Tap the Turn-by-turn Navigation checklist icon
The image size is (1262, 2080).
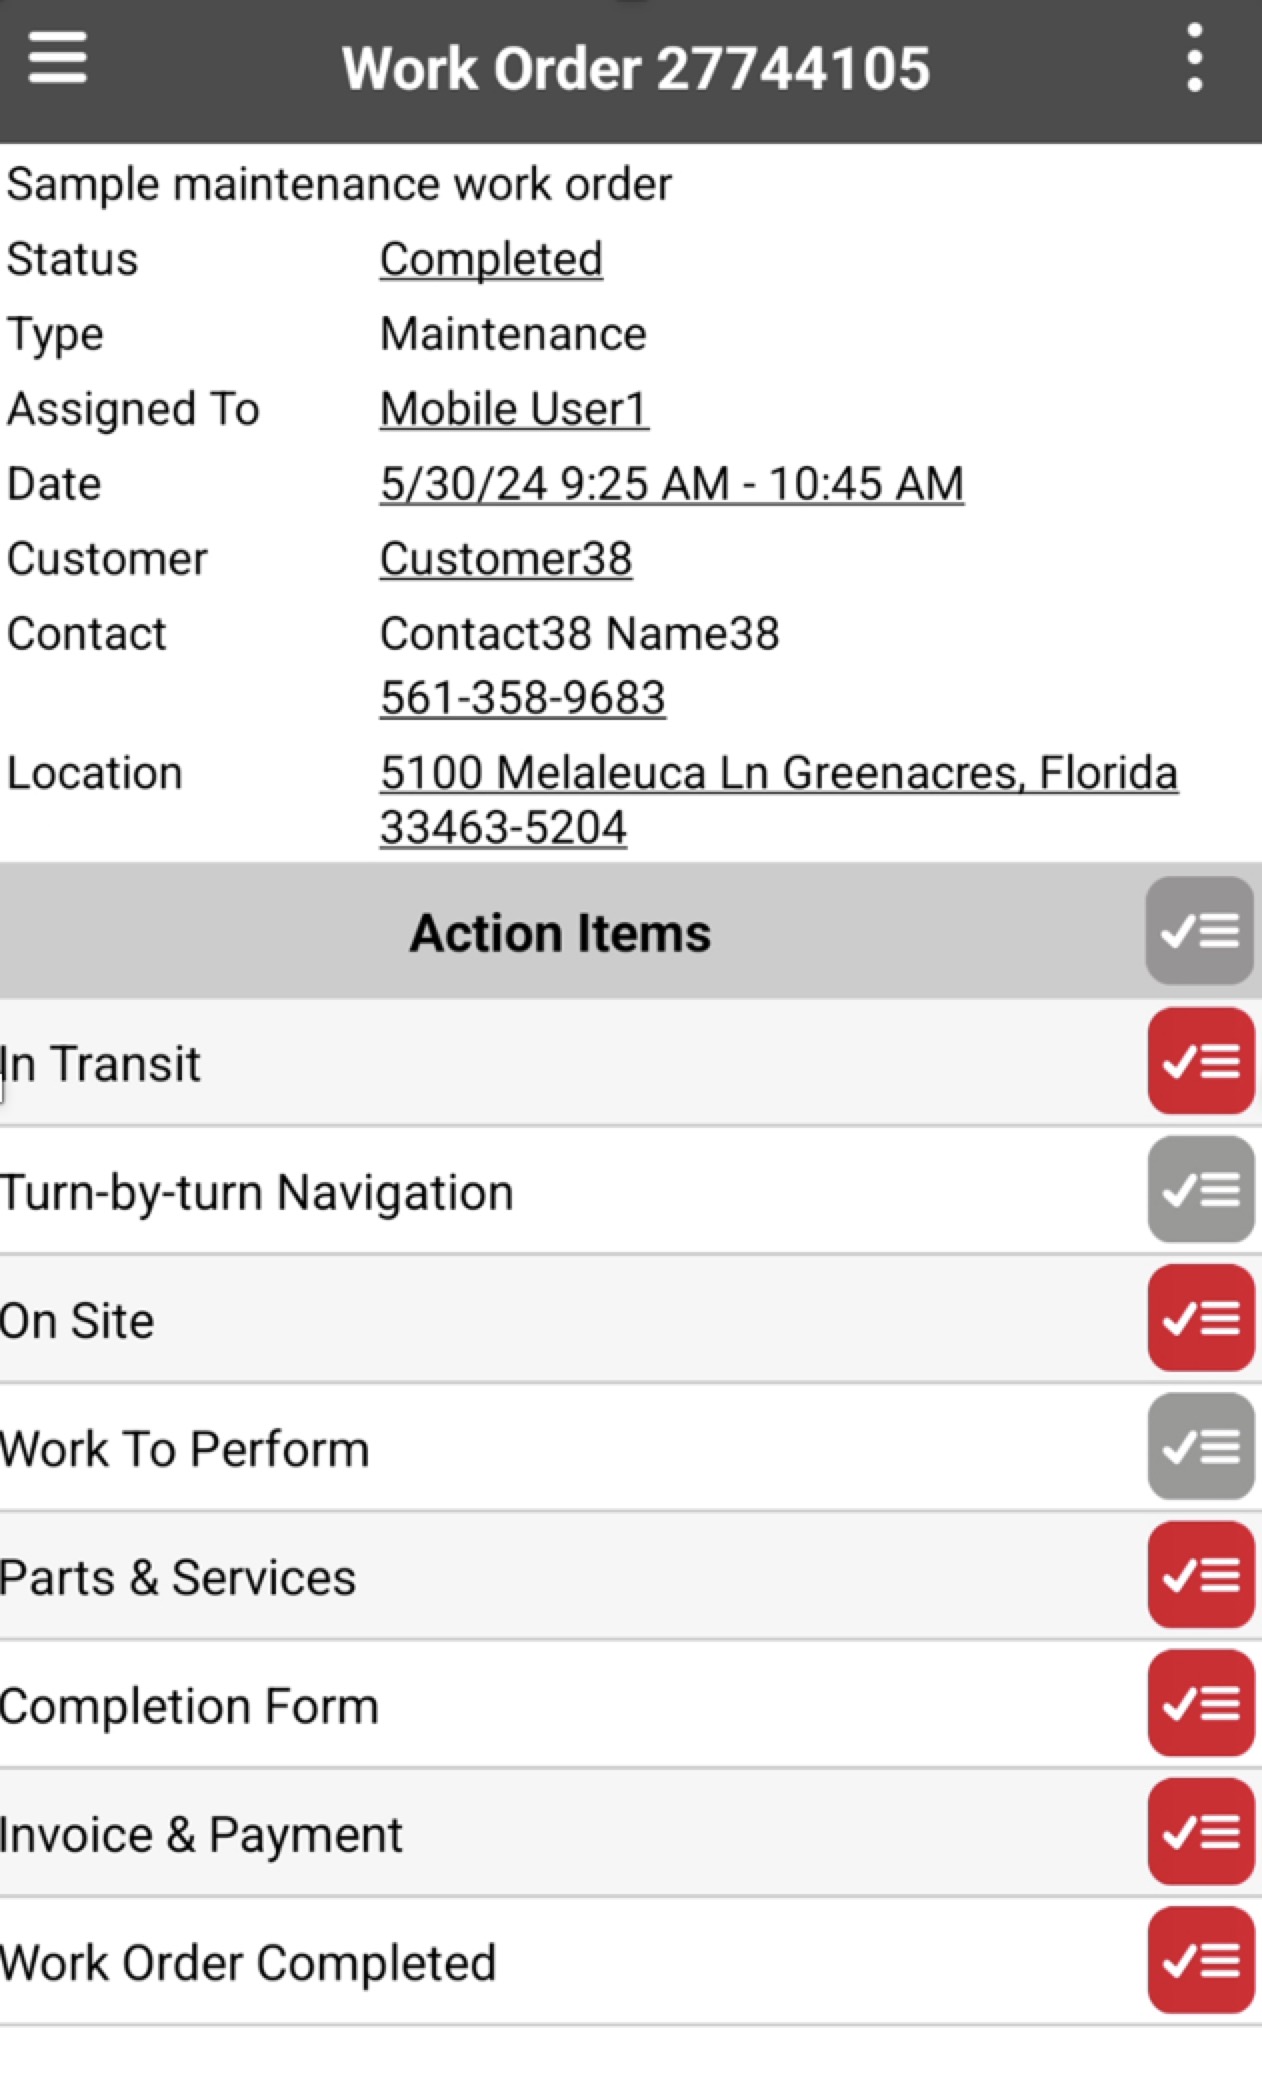(1200, 1190)
